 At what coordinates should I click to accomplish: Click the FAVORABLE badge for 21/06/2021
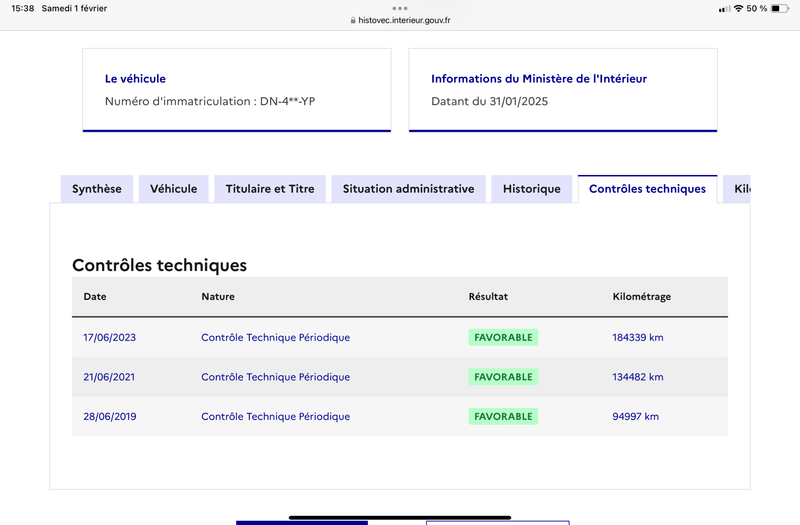click(x=503, y=377)
